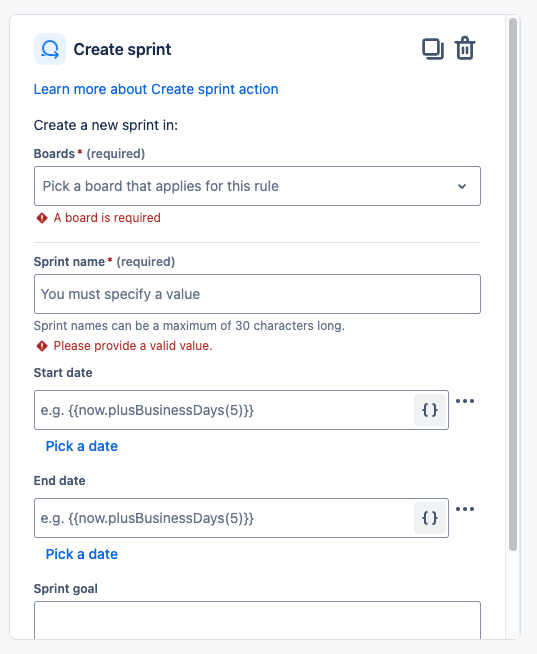Screen dimensions: 537x654
Task: Click the vertical scrollbar thumb
Action: pyautogui.click(x=513, y=284)
